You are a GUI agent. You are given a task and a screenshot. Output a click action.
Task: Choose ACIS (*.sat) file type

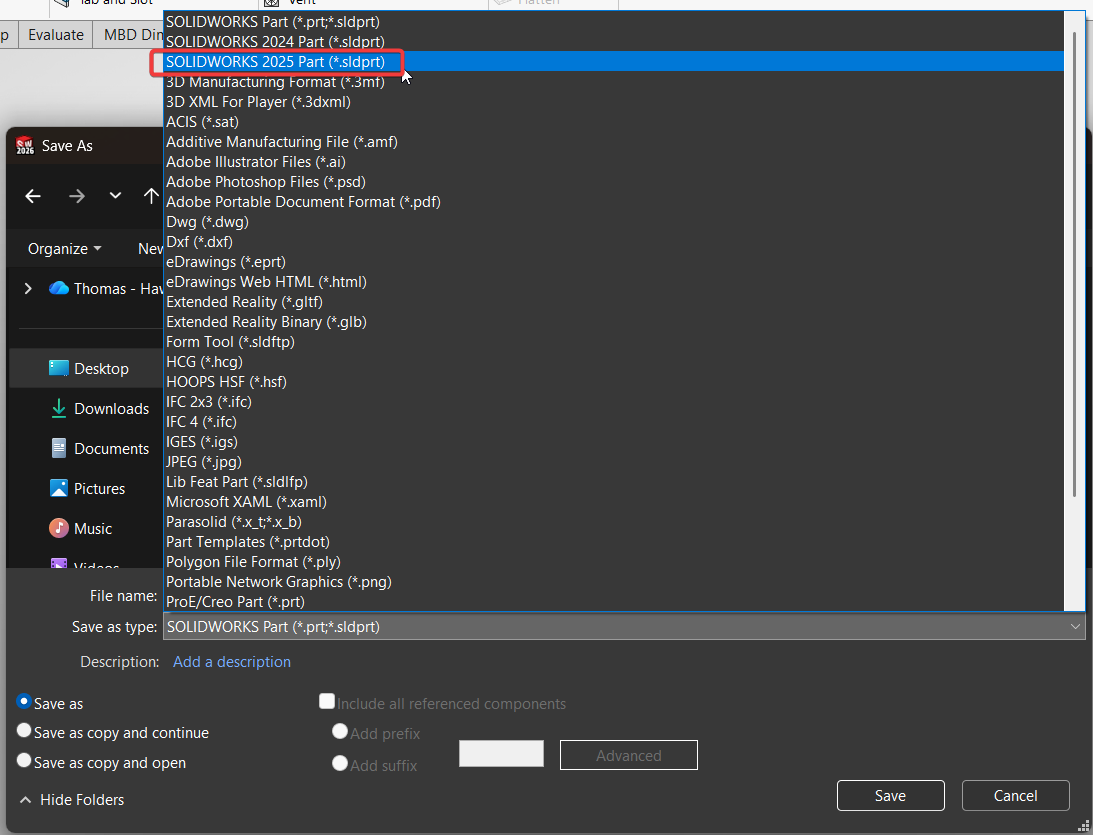pyautogui.click(x=613, y=122)
